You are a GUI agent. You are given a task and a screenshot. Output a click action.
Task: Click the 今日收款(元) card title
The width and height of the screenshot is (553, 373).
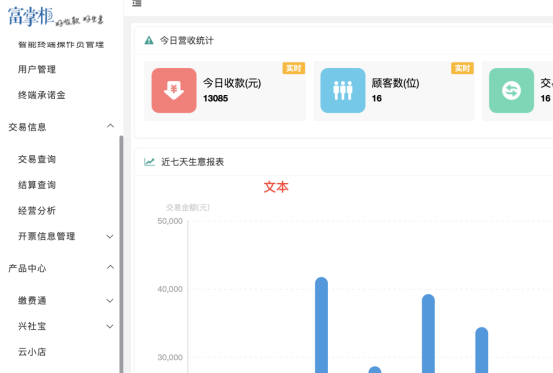coord(232,83)
